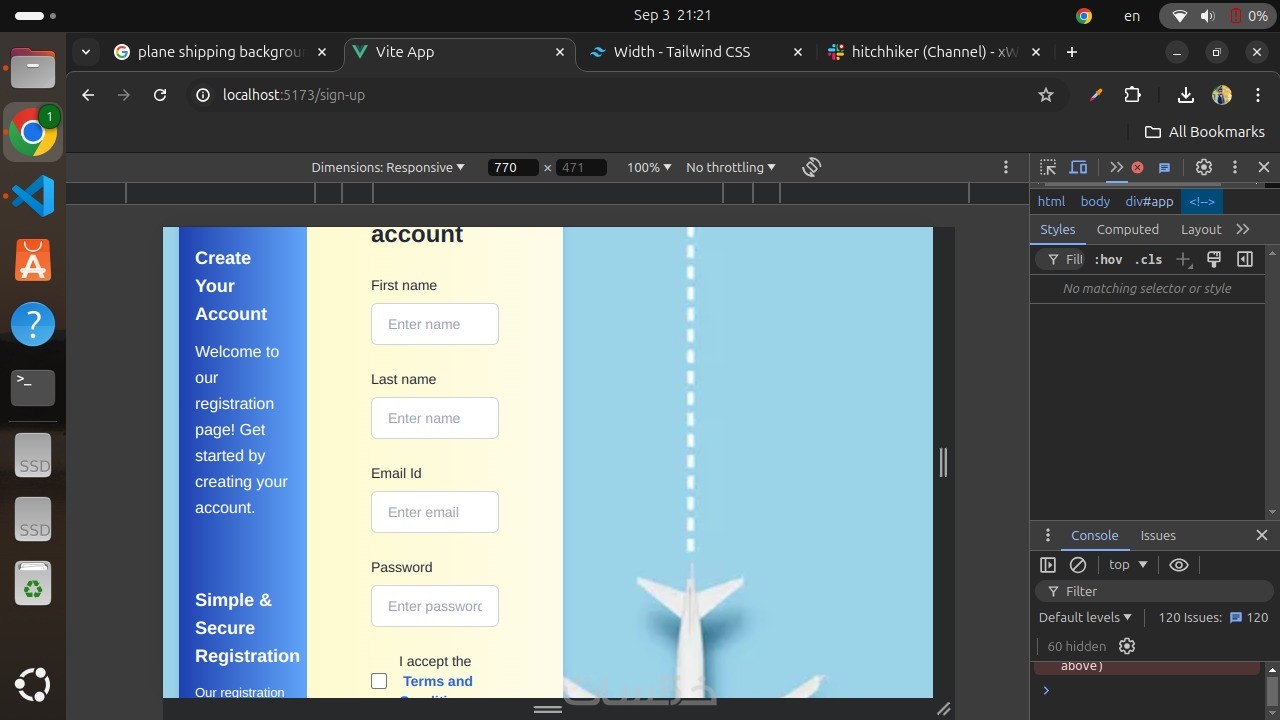Open the 120 issues link in console
The image size is (1280, 720).
pos(1213,617)
